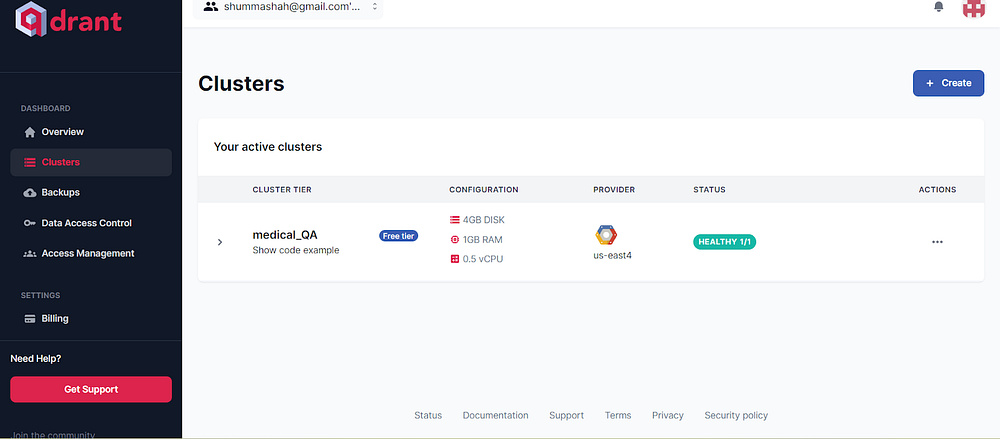The height and width of the screenshot is (439, 1000).
Task: Open the cluster actions three-dot menu
Action: (x=937, y=242)
